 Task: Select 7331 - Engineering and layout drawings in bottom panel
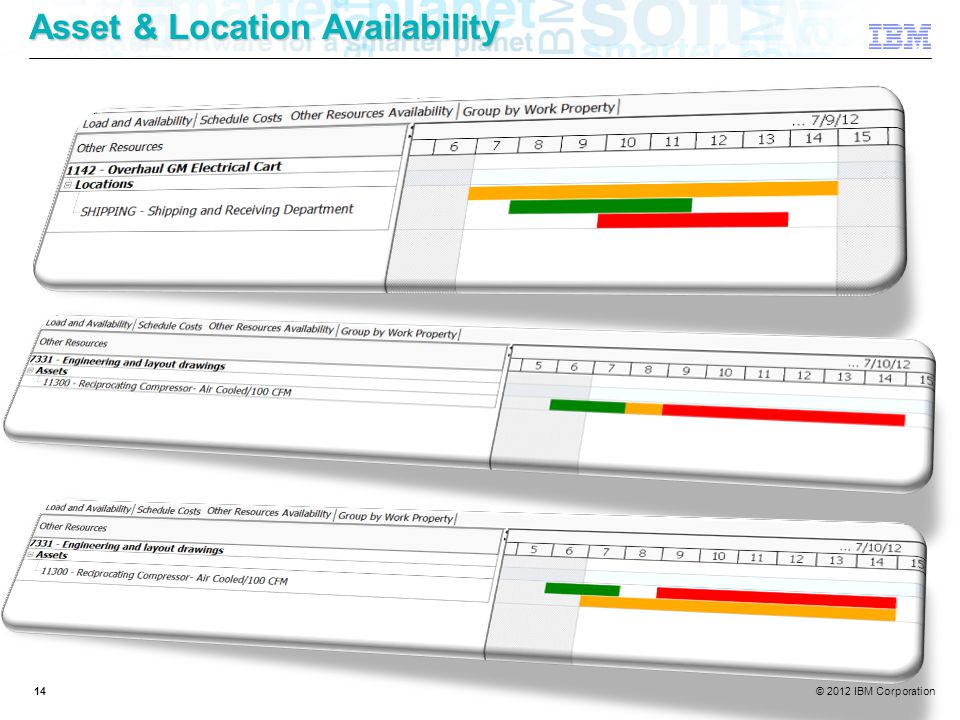[x=127, y=546]
